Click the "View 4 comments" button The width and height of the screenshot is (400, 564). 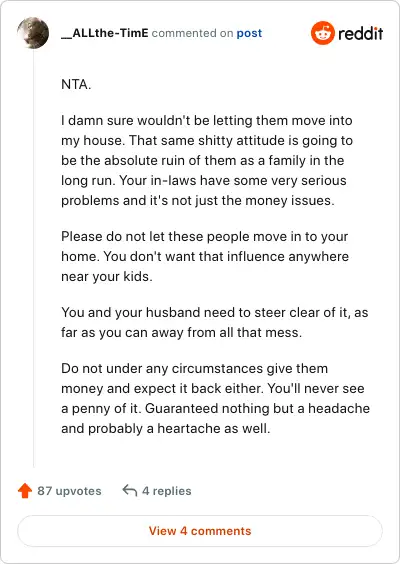tap(200, 531)
